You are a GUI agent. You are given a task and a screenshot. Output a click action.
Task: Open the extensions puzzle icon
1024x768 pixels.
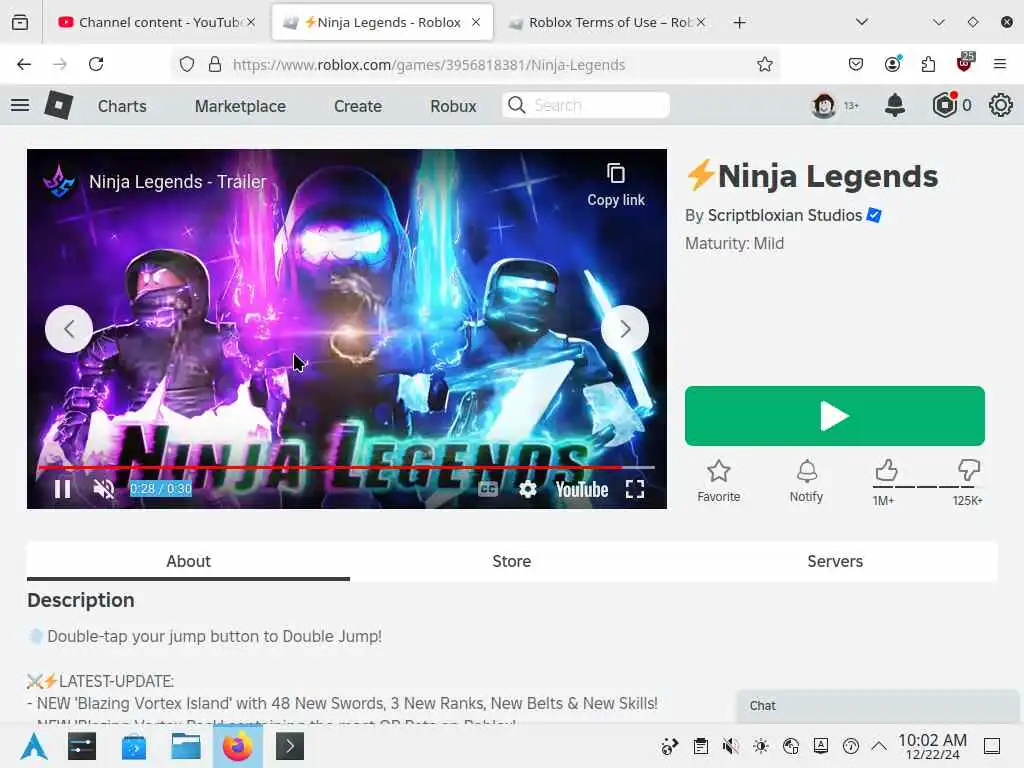(x=928, y=64)
